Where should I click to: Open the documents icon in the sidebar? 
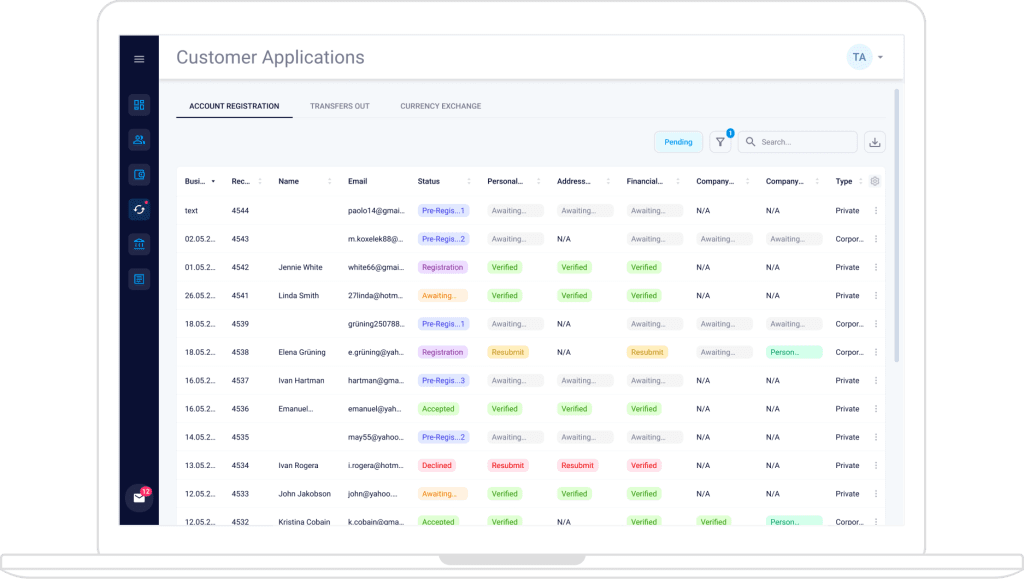pos(139,278)
